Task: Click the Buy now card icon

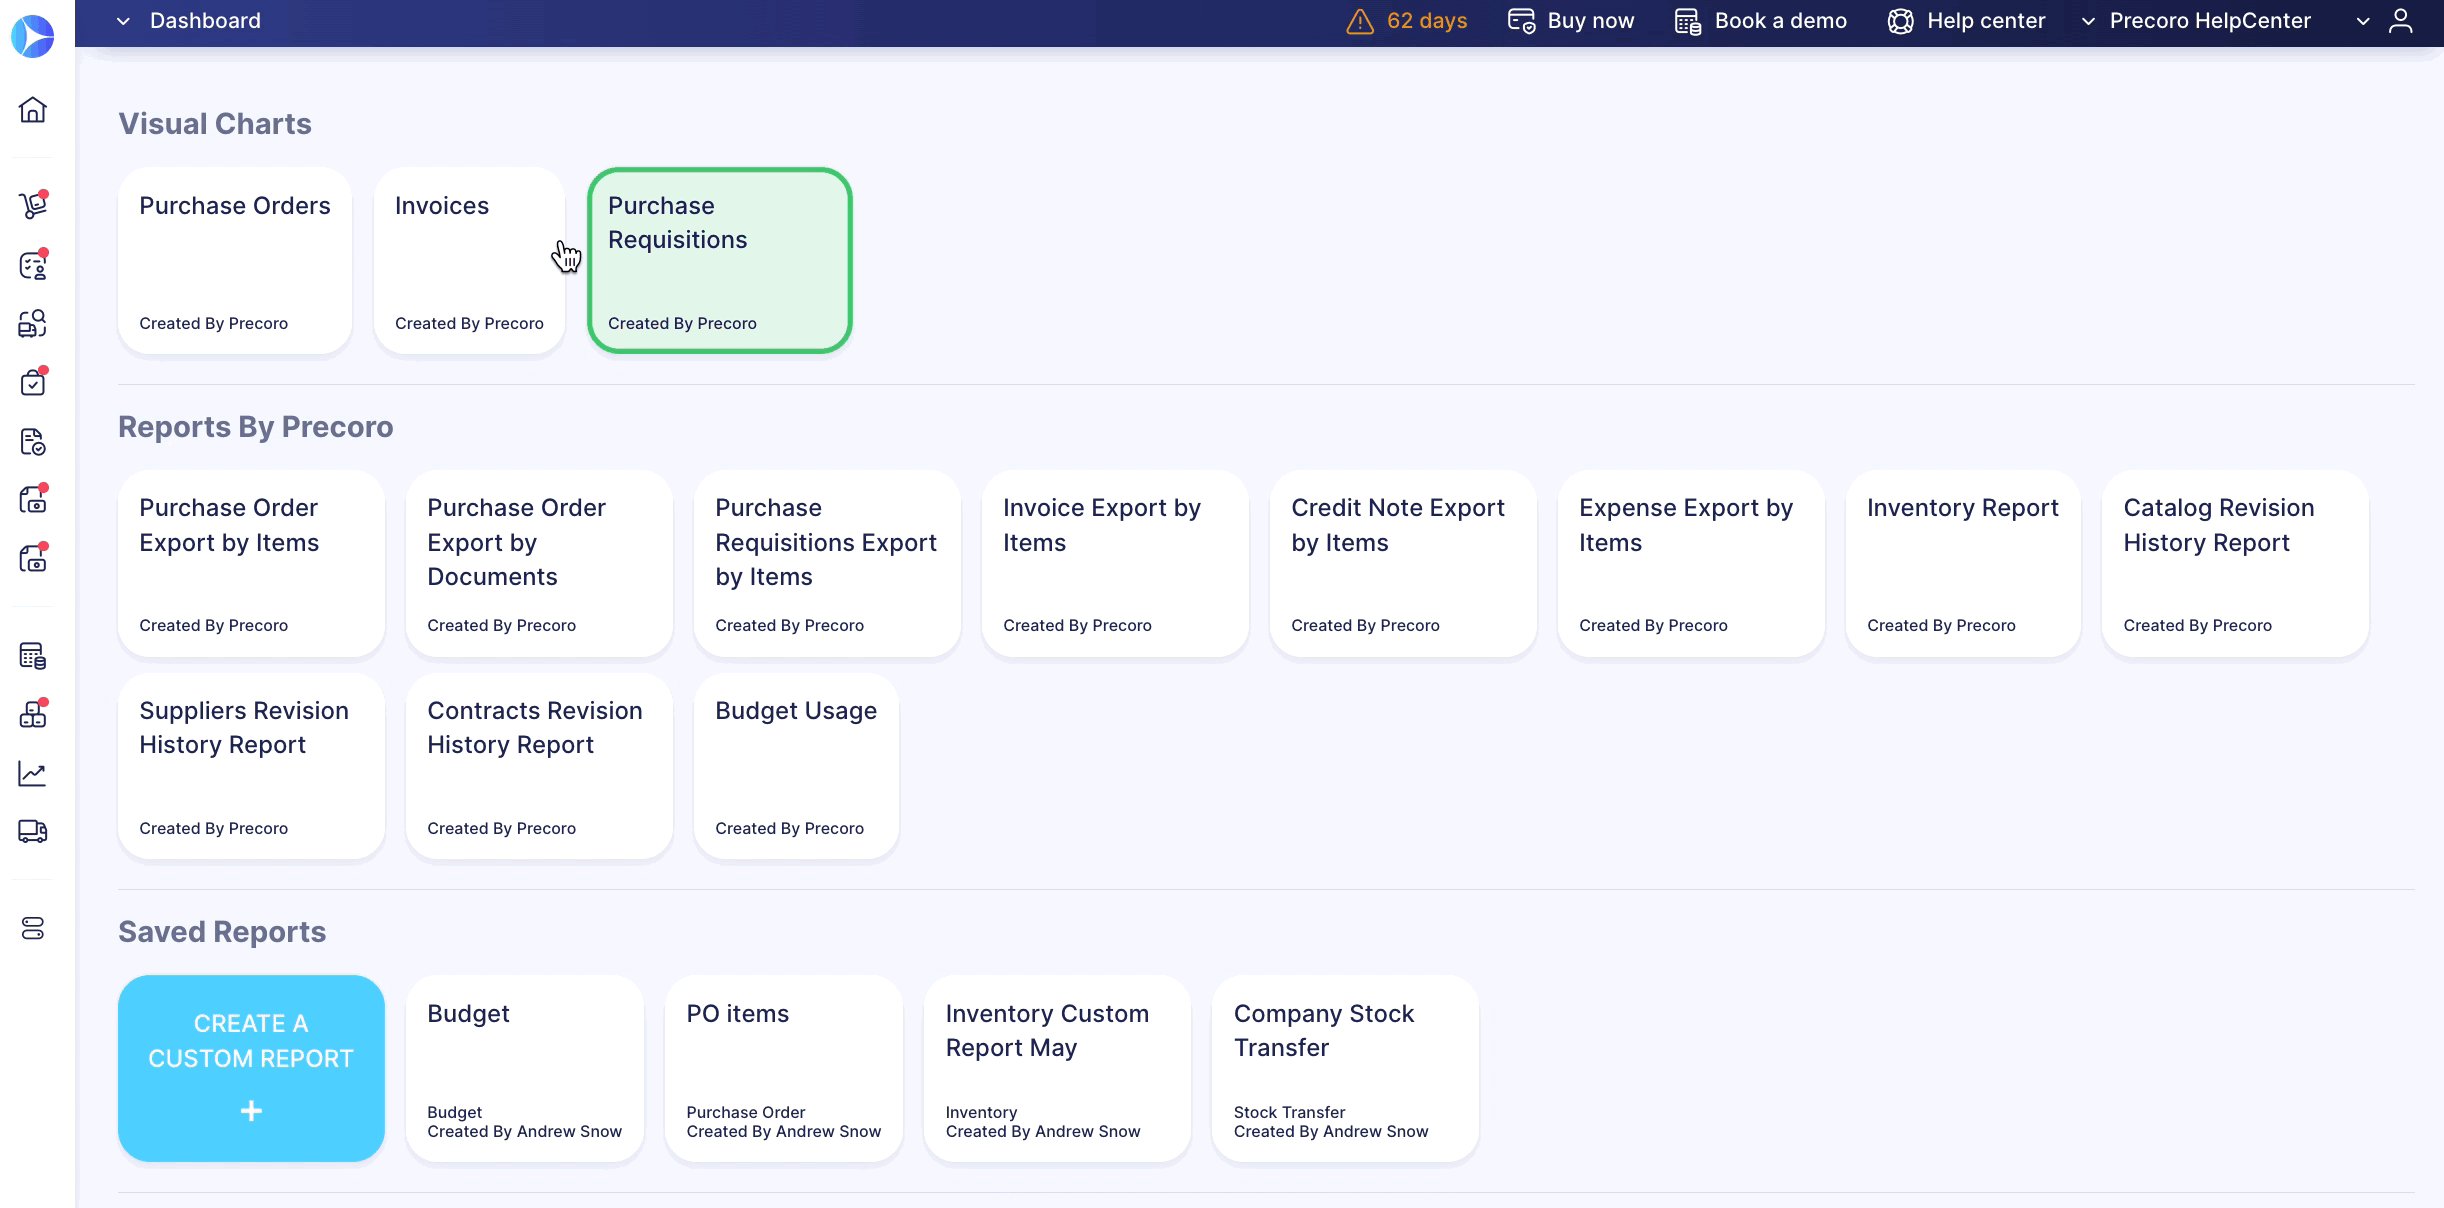Action: [x=1521, y=21]
